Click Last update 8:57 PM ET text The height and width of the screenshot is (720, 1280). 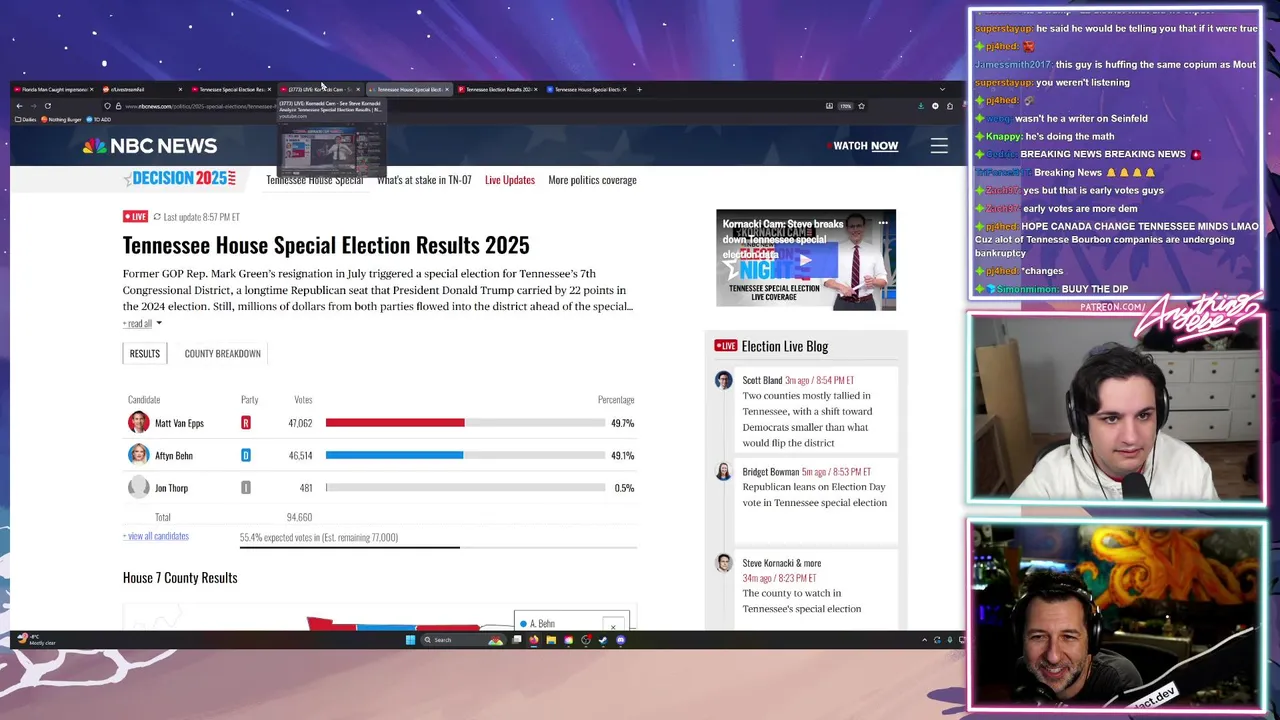point(201,217)
